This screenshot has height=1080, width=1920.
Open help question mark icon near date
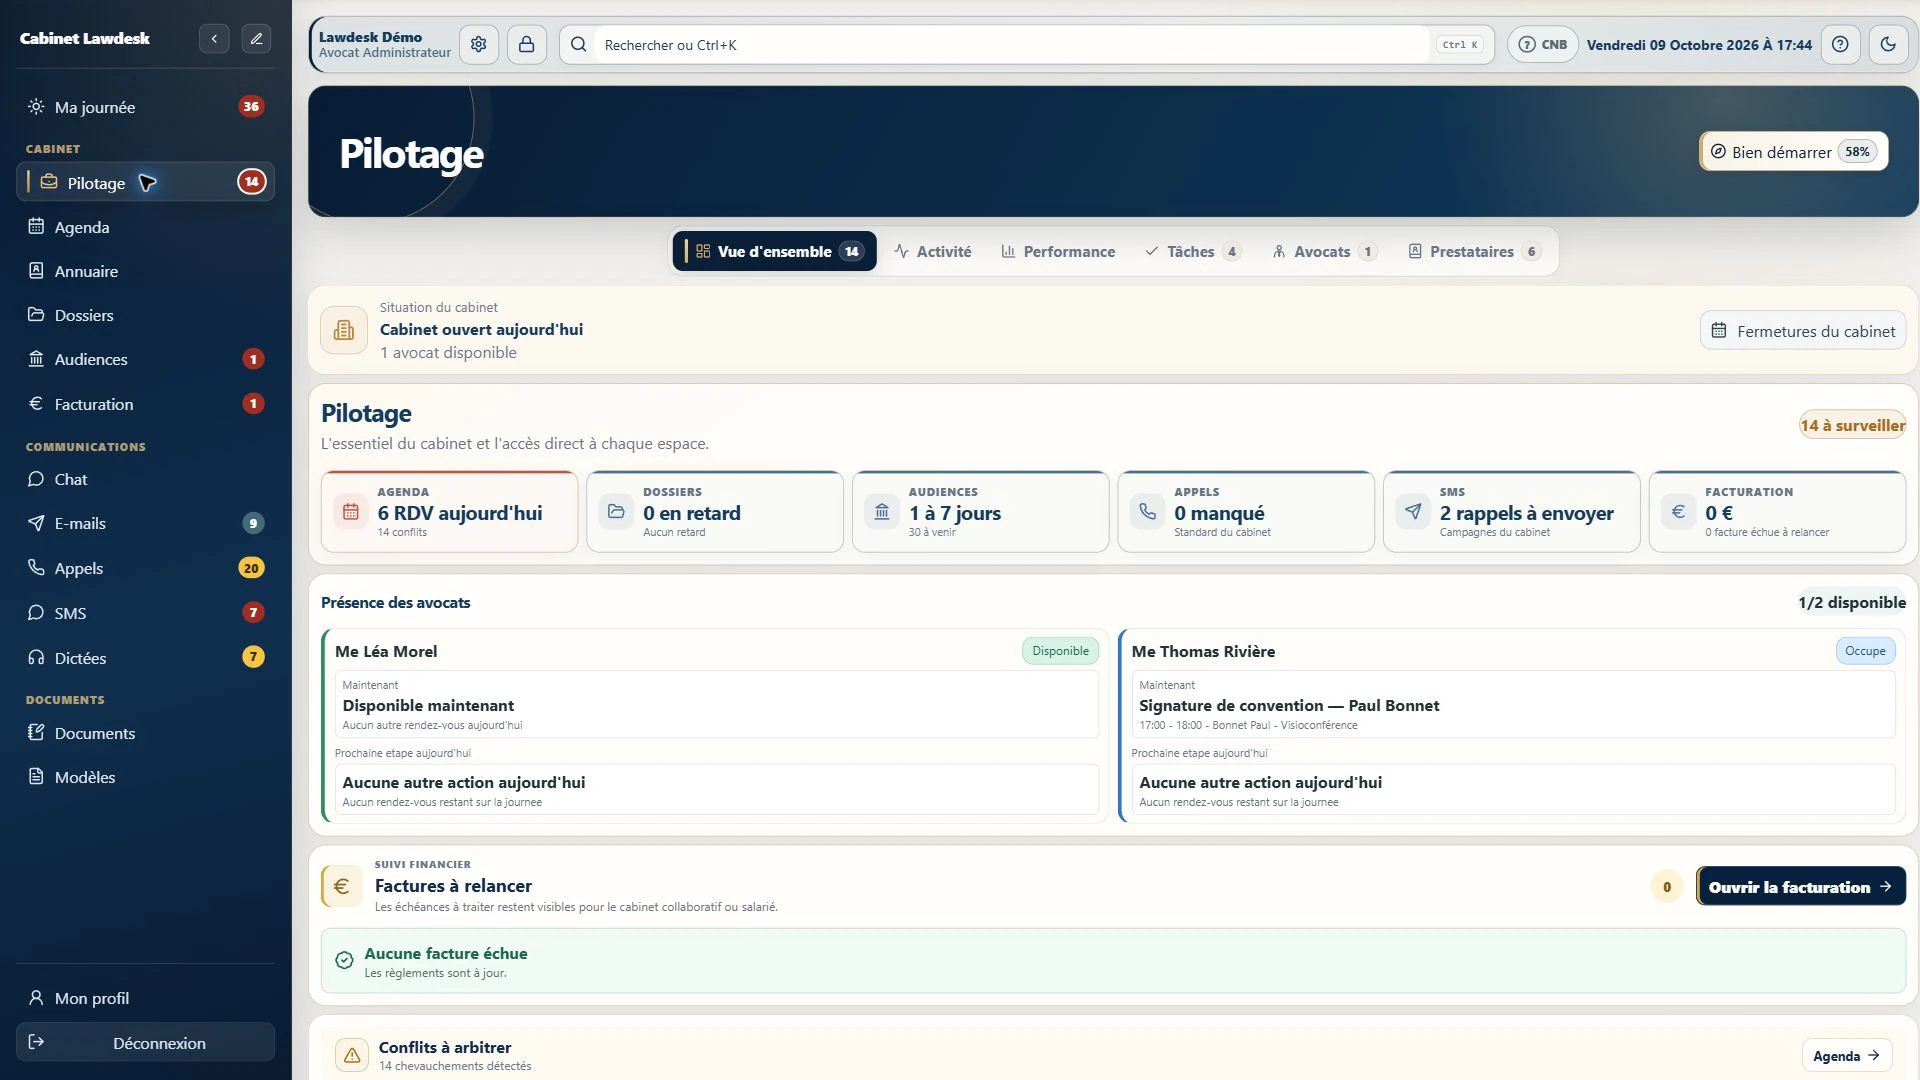(x=1840, y=45)
